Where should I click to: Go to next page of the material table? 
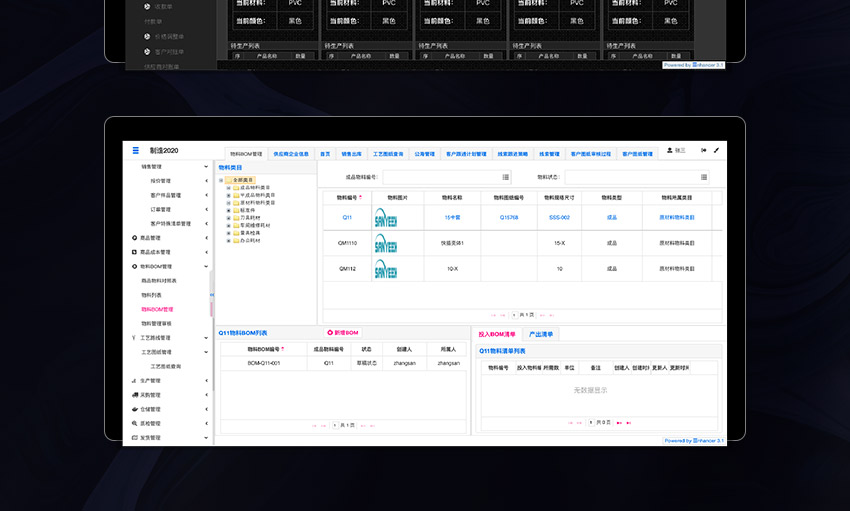542,315
